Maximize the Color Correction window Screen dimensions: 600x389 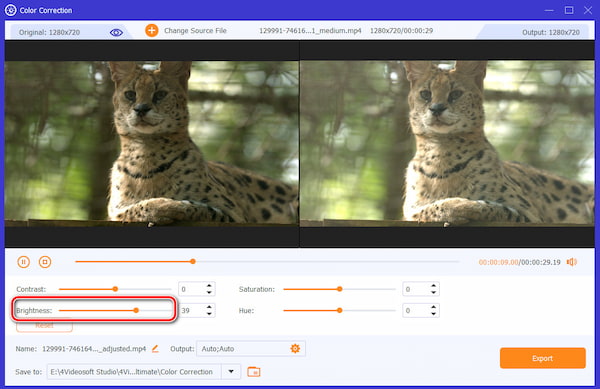[569, 10]
